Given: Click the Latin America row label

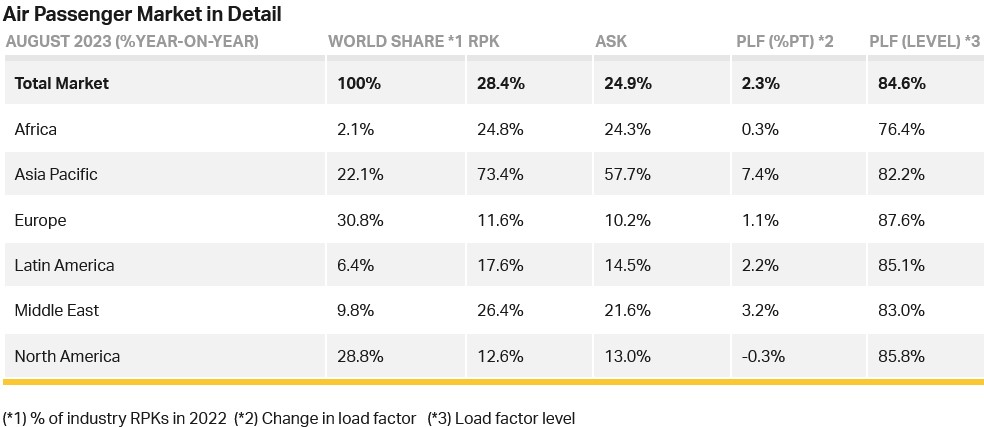Looking at the screenshot, I should coord(65,265).
